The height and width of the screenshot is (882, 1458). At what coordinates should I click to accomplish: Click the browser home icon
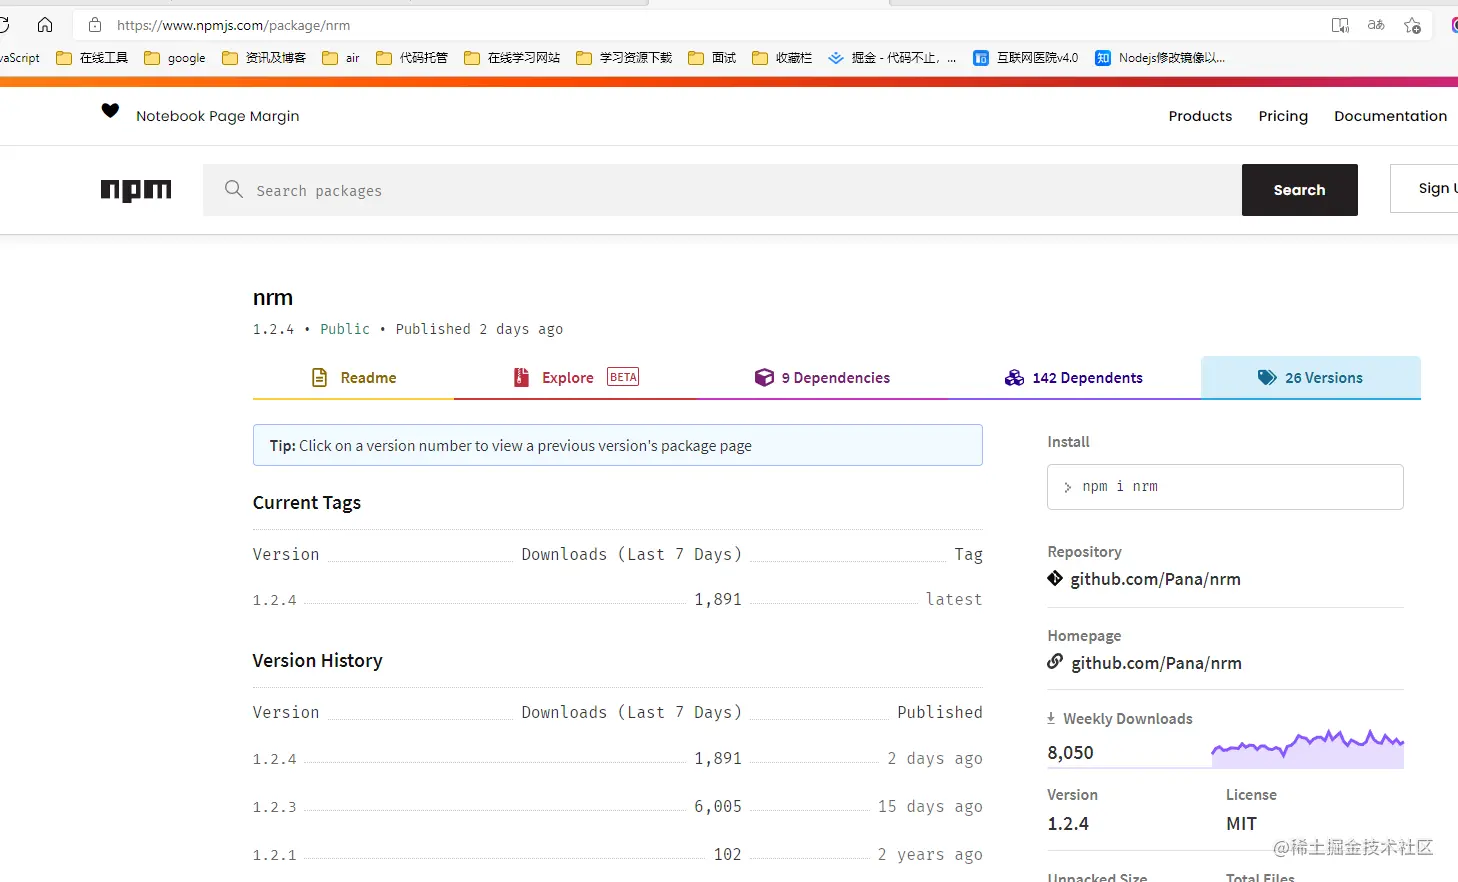[45, 25]
